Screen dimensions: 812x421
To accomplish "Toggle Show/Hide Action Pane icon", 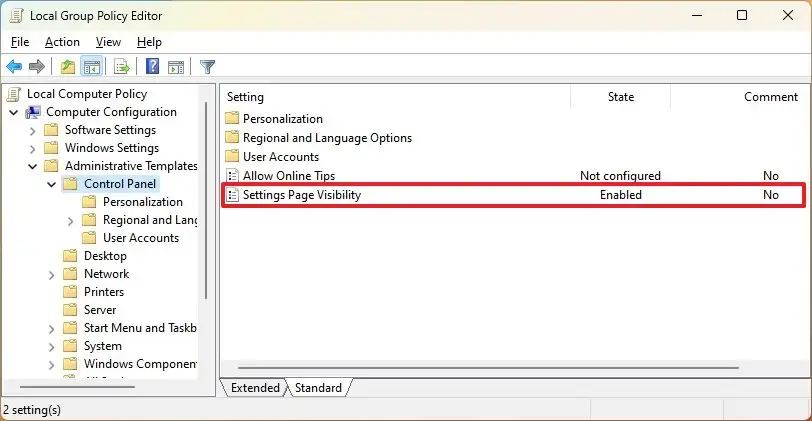I will [x=176, y=66].
